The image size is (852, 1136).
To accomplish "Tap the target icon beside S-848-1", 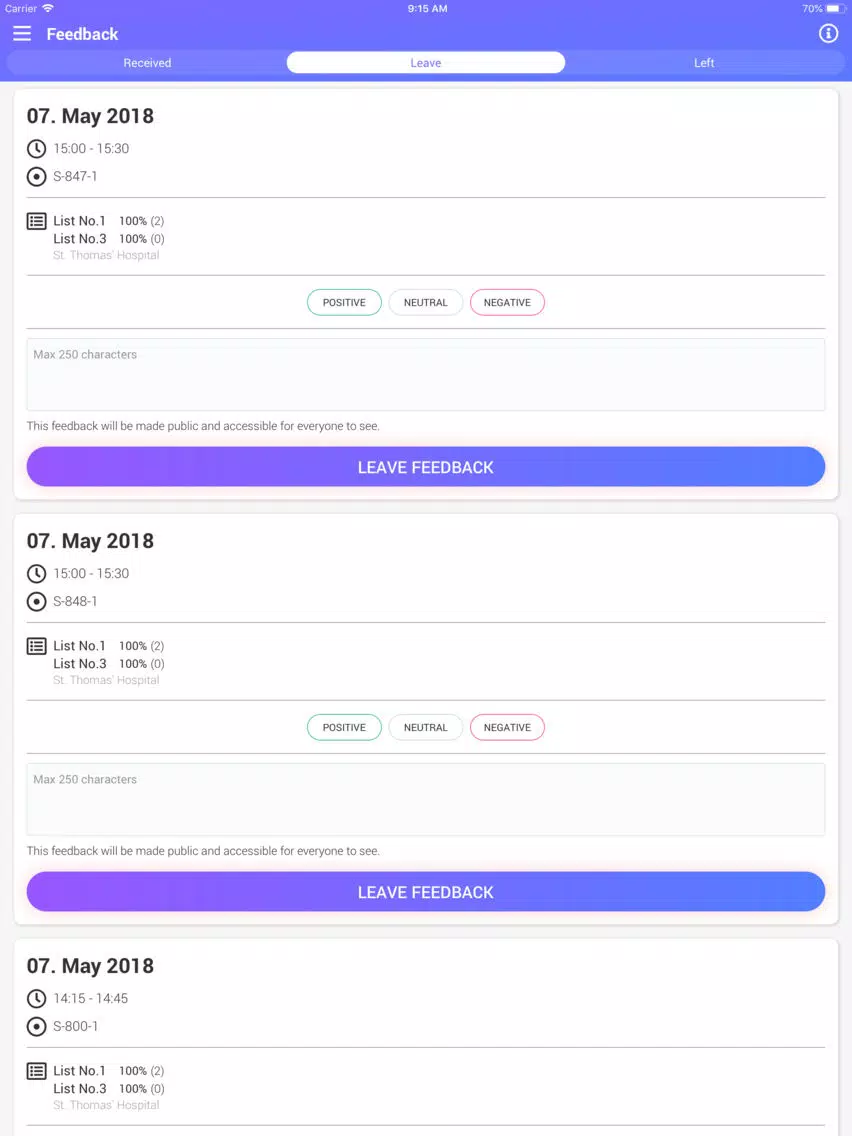I will 36,601.
